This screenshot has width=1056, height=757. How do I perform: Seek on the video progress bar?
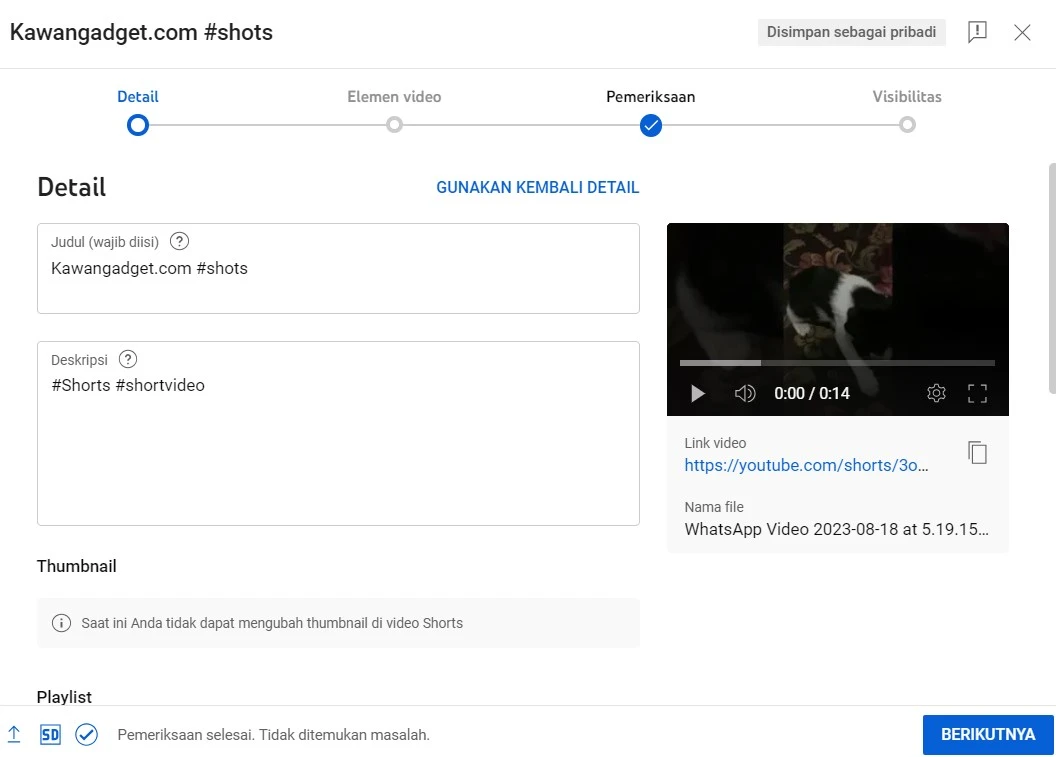pos(837,362)
